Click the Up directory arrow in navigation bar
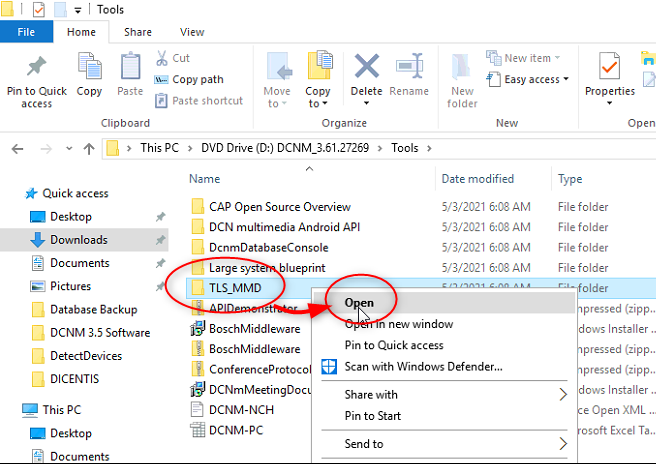The image size is (656, 464). point(89,148)
